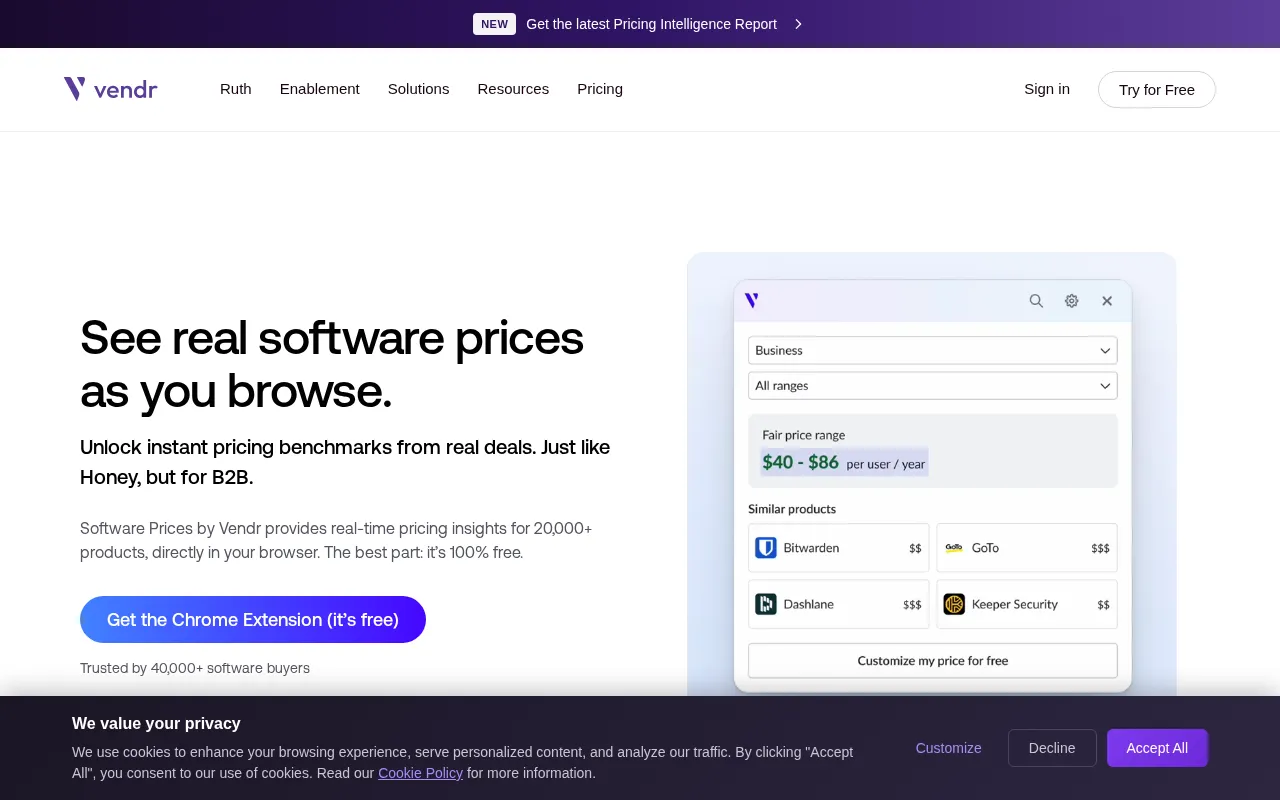Click Get the Chrome Extension button
The image size is (1280, 800).
pyautogui.click(x=253, y=620)
